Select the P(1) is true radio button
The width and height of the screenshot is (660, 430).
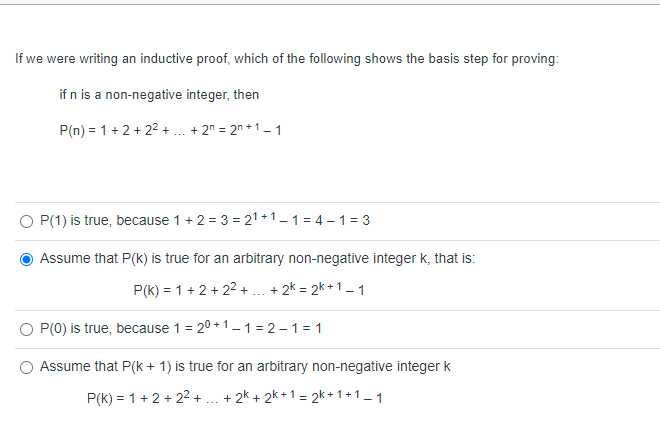(x=27, y=221)
